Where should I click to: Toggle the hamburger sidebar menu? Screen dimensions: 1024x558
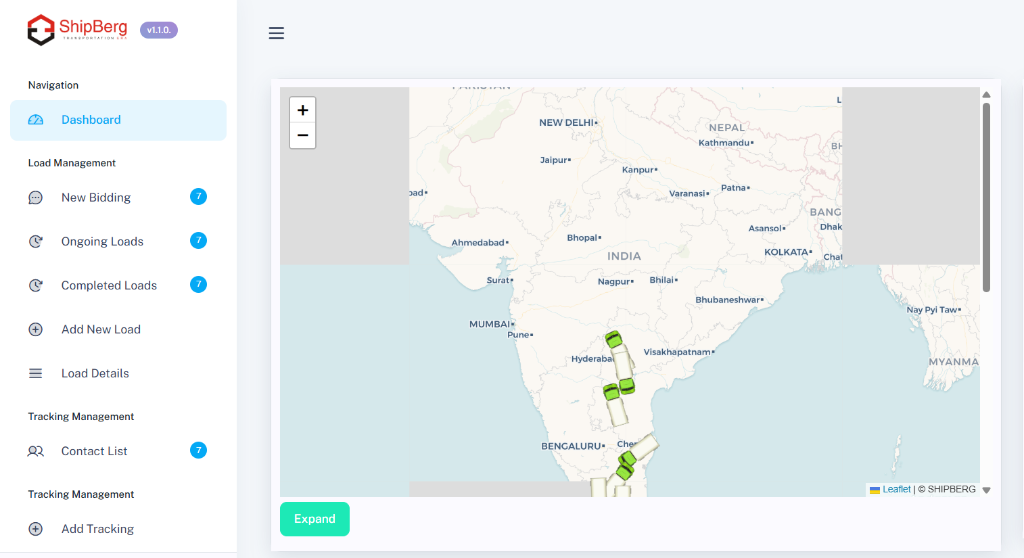[277, 33]
